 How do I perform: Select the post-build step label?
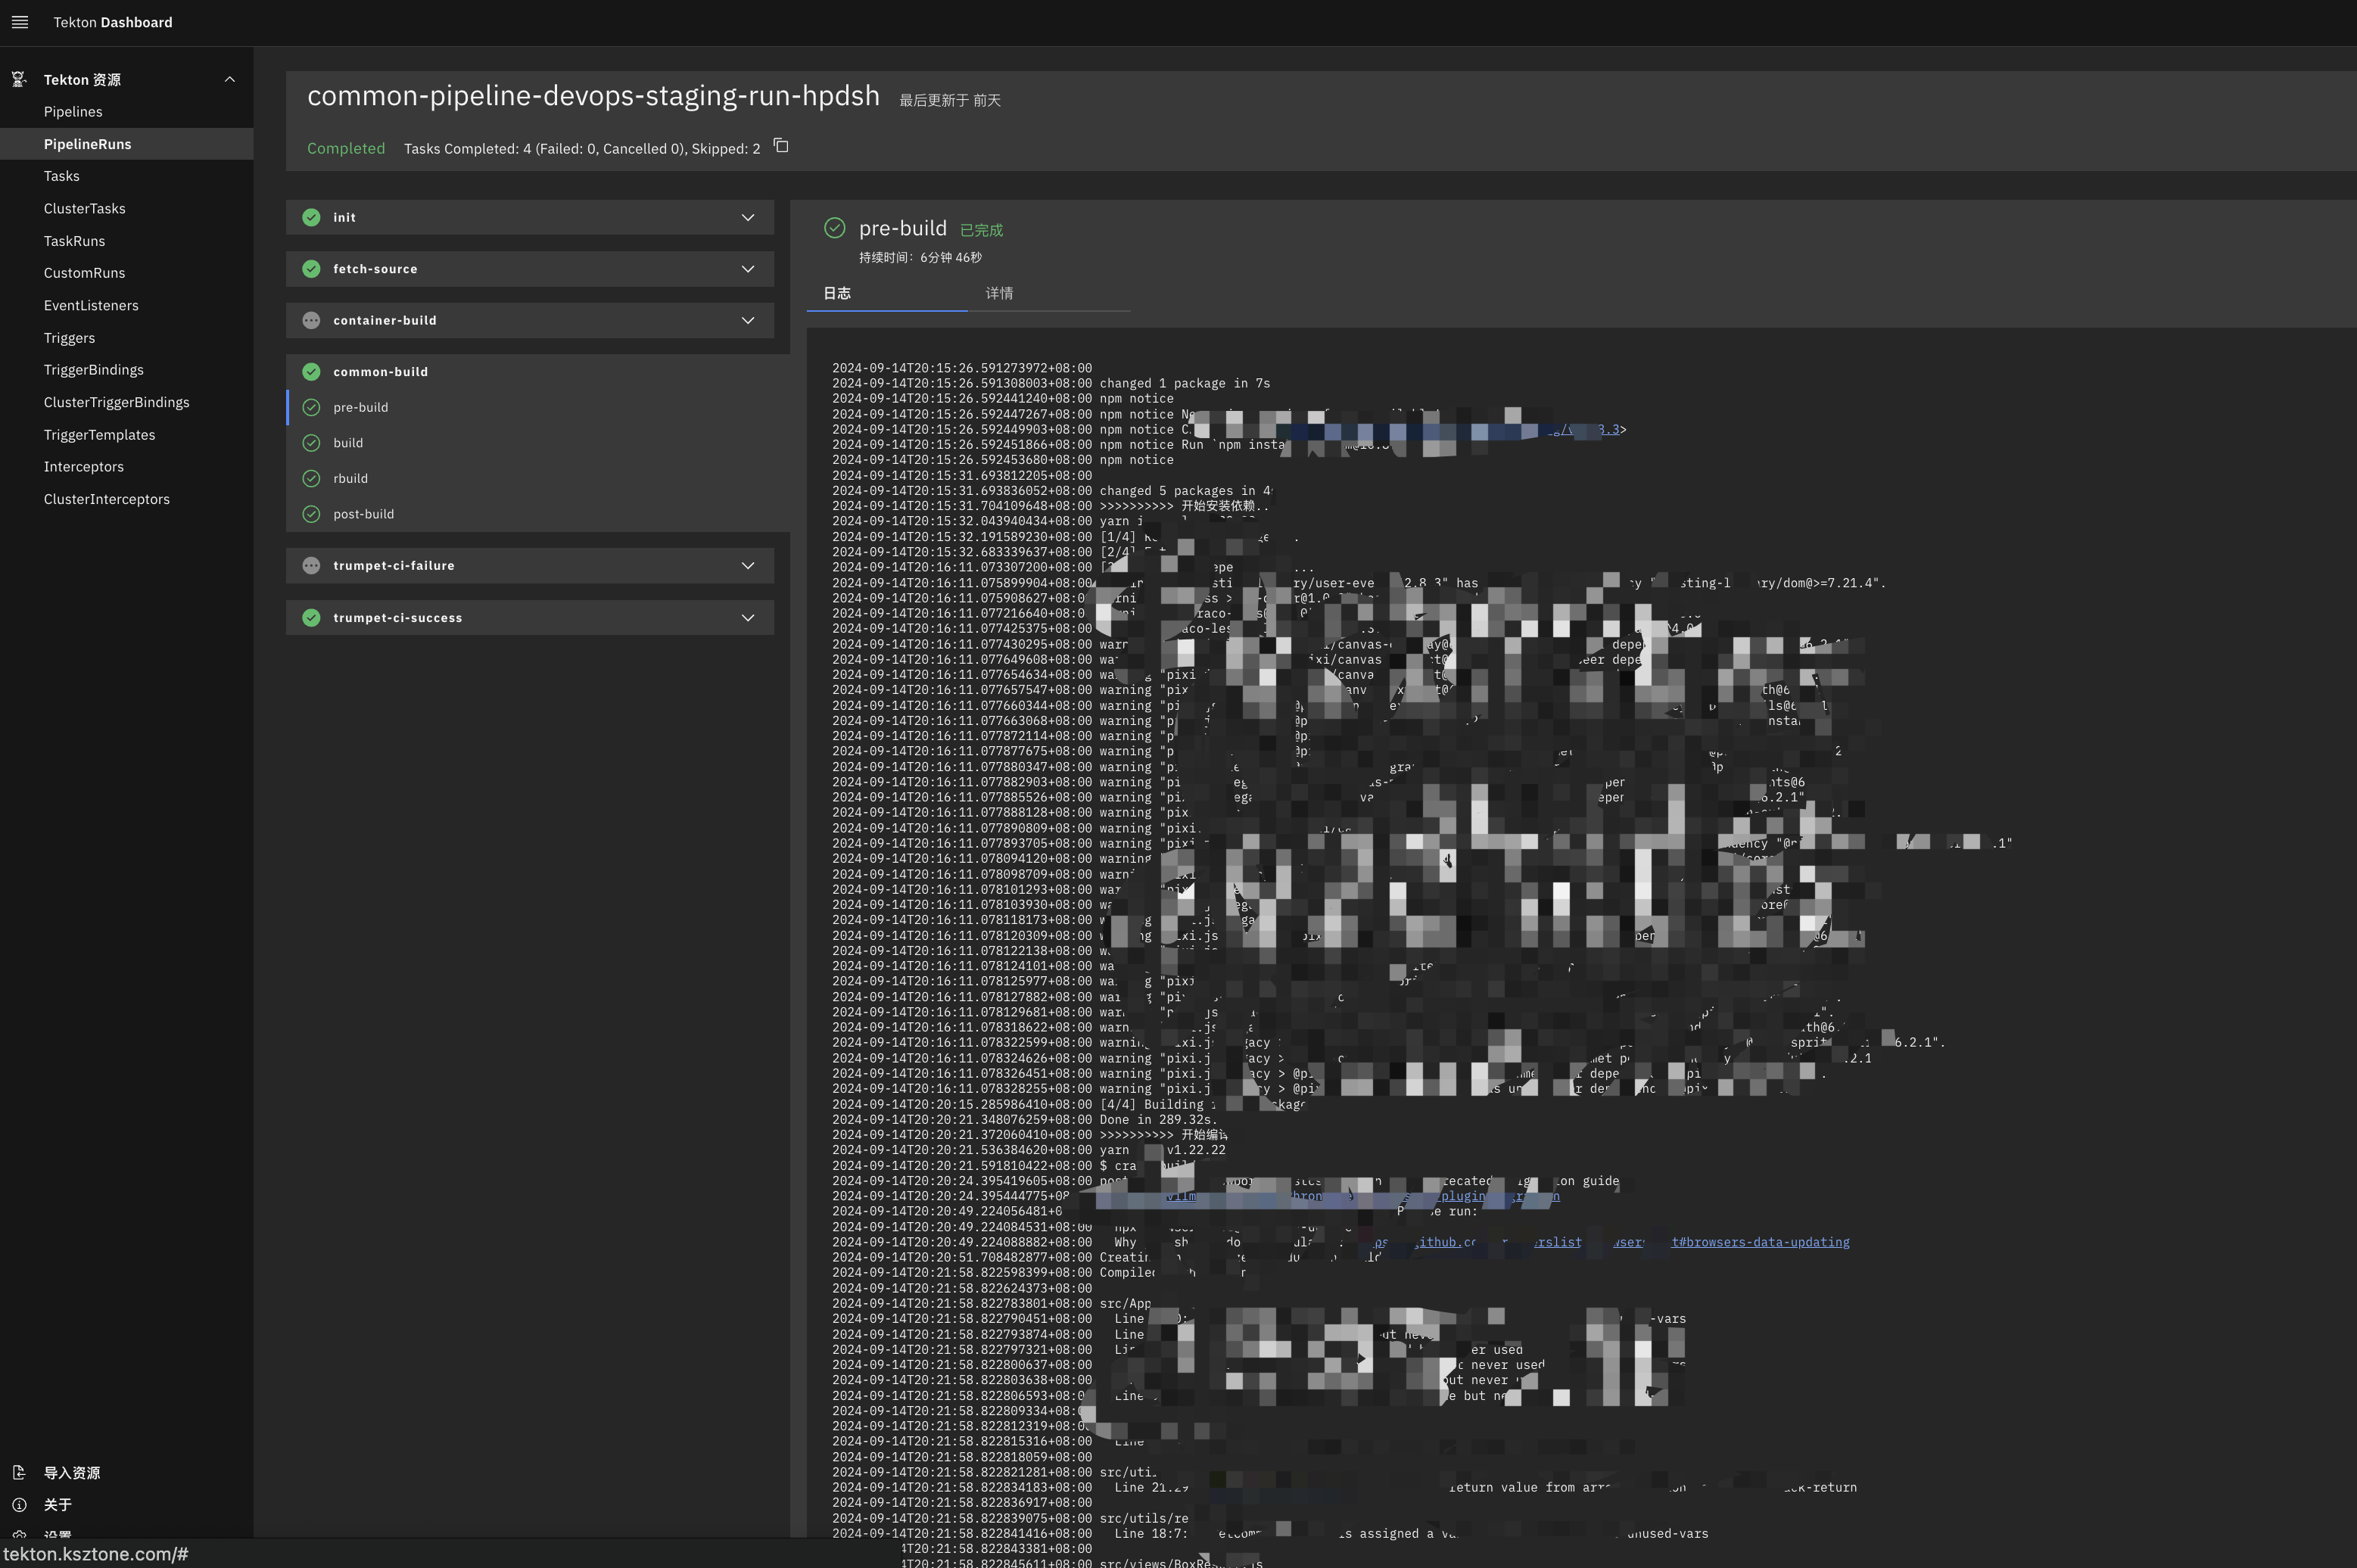[364, 514]
